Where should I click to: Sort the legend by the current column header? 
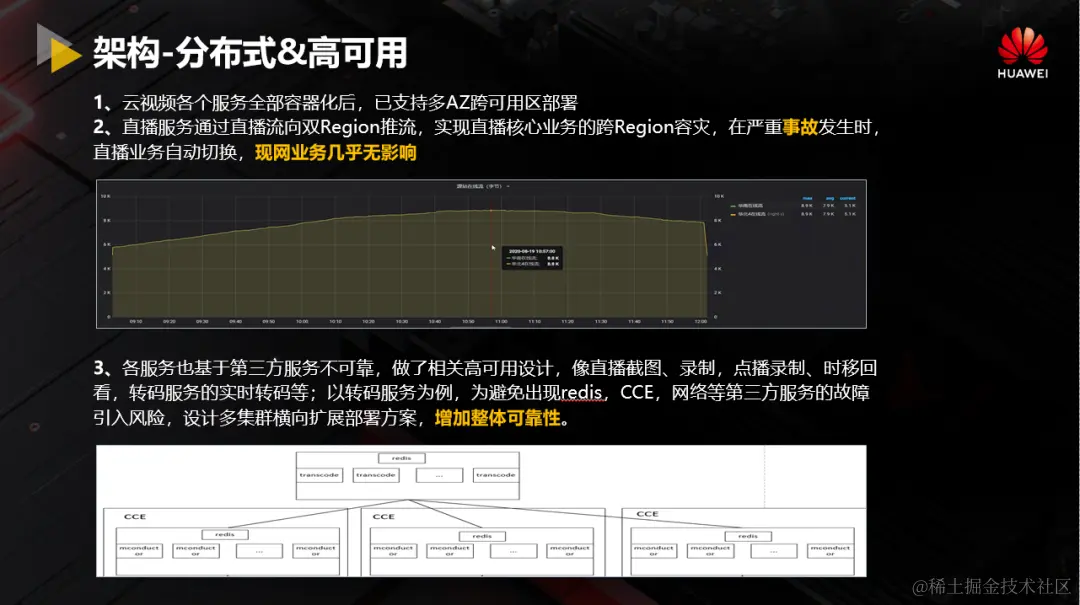click(x=847, y=198)
